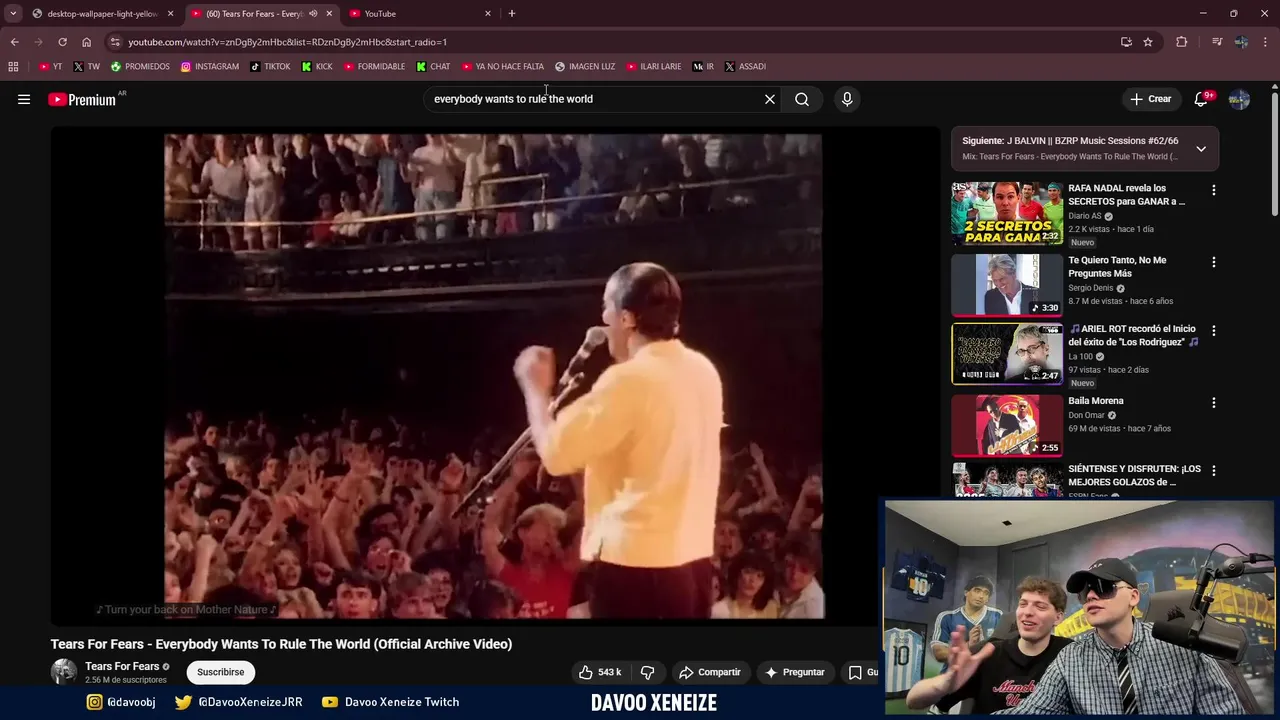Open Rafa Nadal secretos video thumbnail
Viewport: 1280px width, 720px height.
tap(1007, 213)
